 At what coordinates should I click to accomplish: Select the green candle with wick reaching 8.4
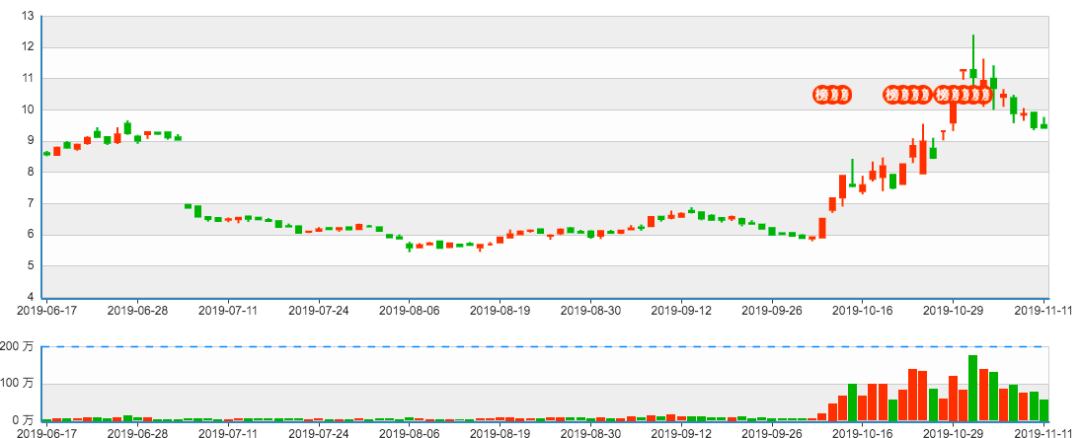852,173
